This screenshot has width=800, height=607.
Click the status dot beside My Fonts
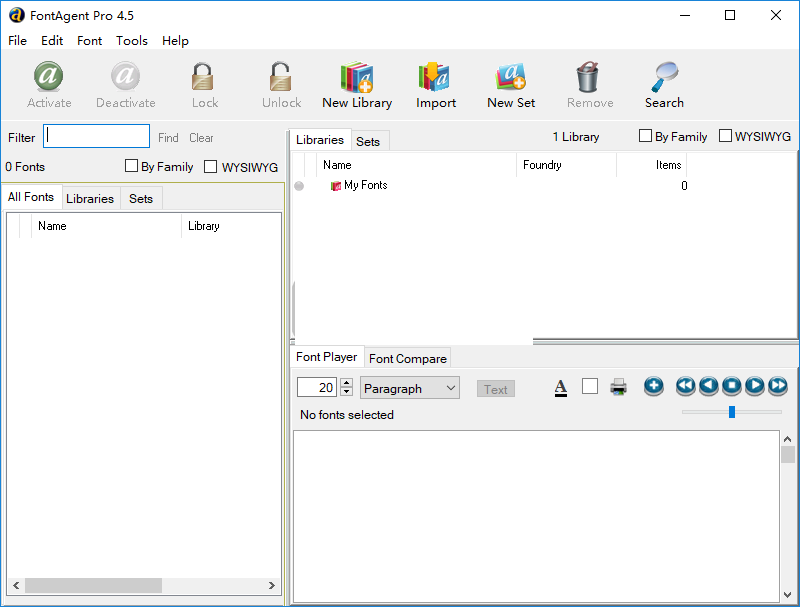click(299, 186)
